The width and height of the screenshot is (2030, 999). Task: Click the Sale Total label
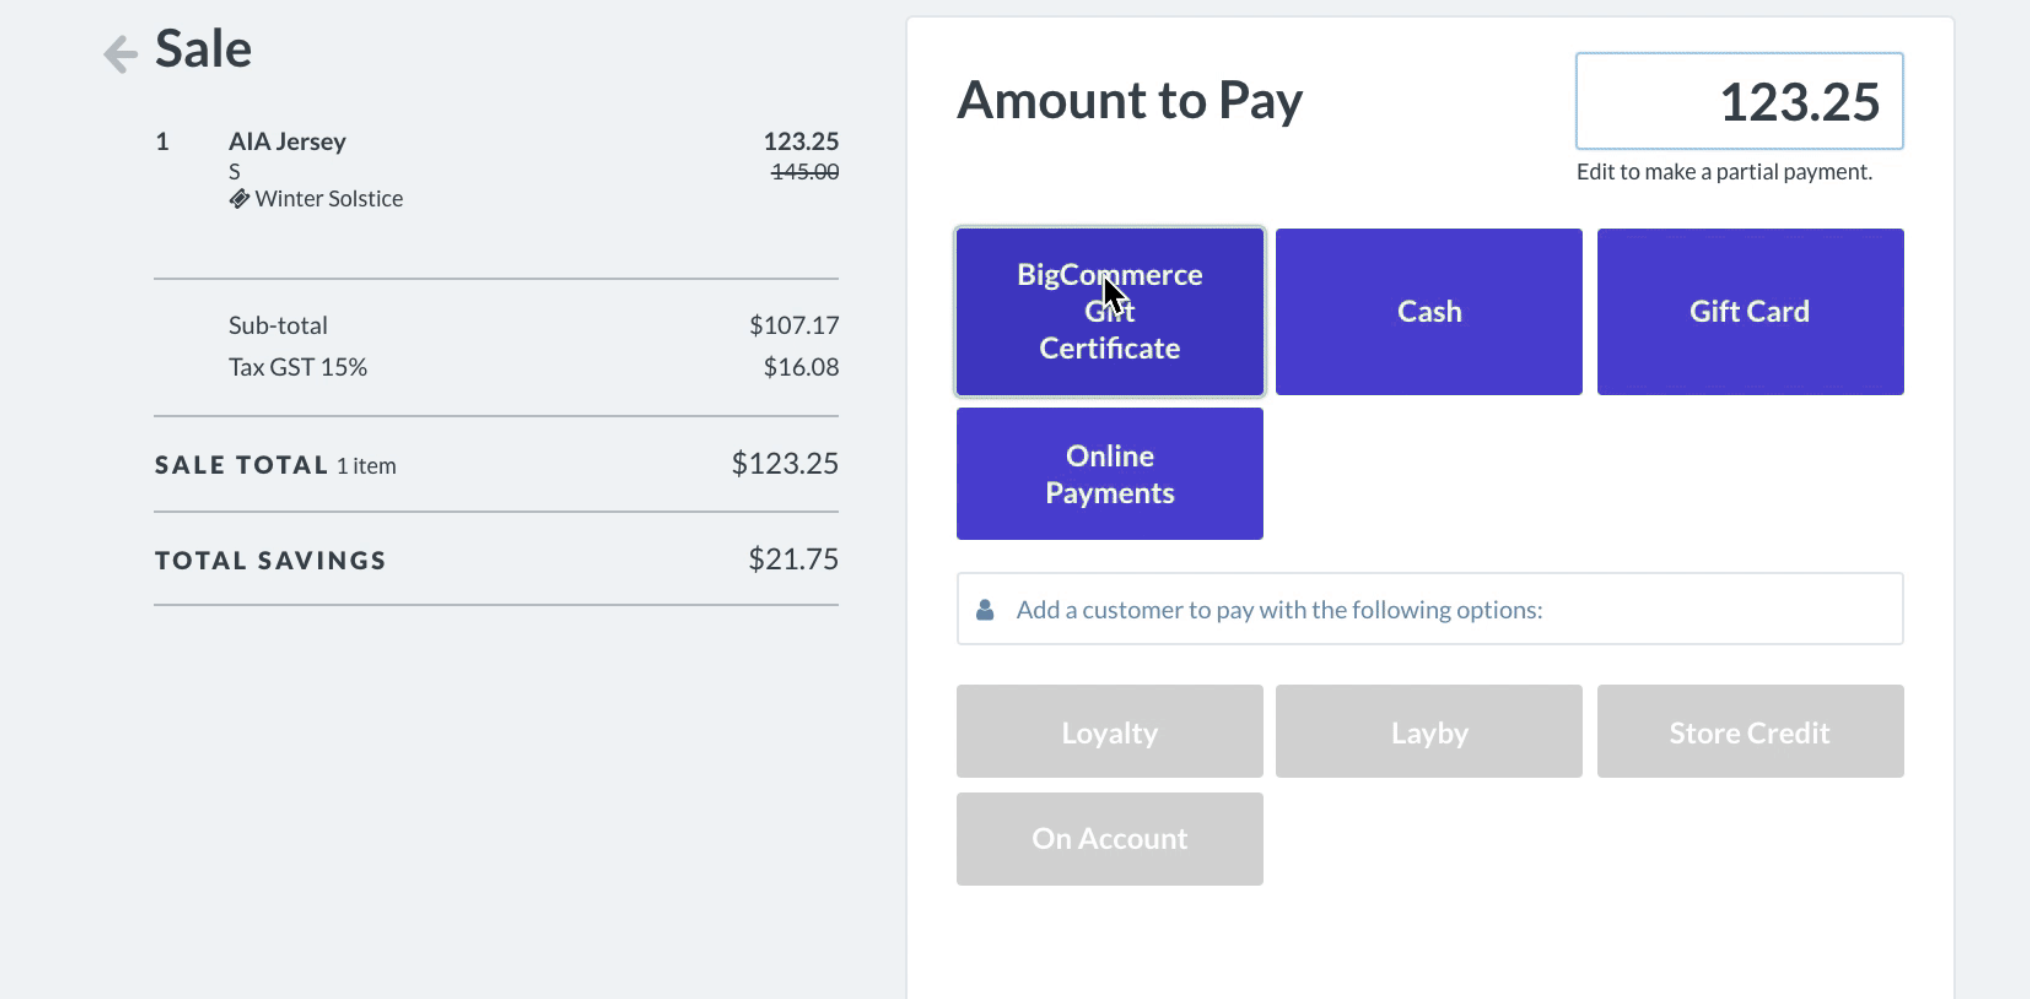coord(241,465)
